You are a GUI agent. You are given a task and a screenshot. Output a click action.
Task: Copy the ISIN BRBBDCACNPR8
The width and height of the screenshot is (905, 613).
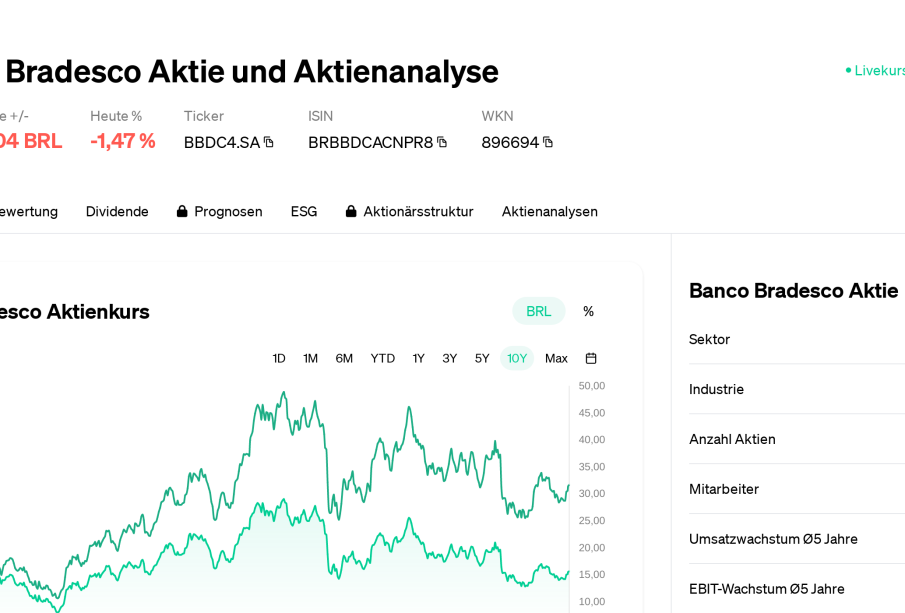[442, 142]
